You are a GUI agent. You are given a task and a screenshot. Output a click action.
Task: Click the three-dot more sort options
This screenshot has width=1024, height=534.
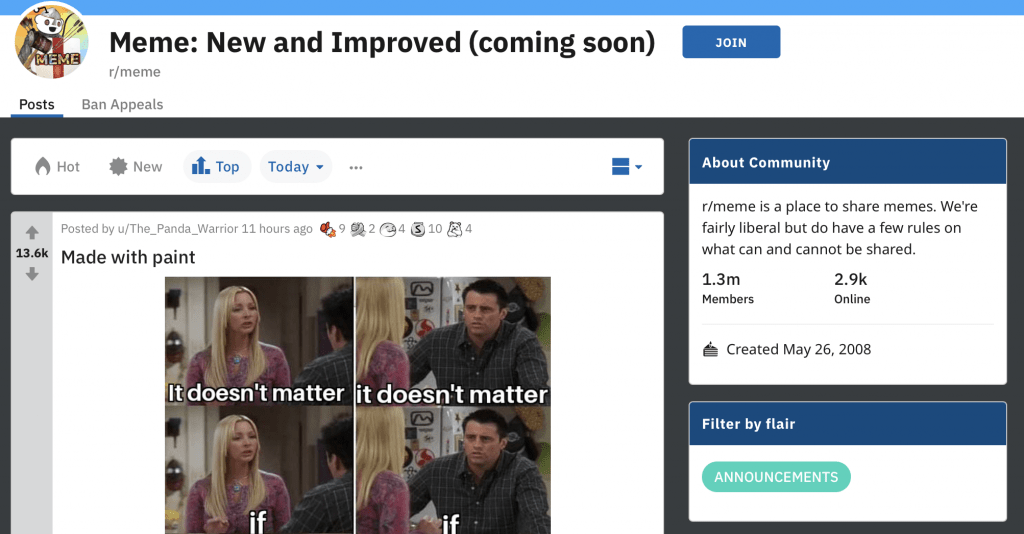(x=356, y=167)
